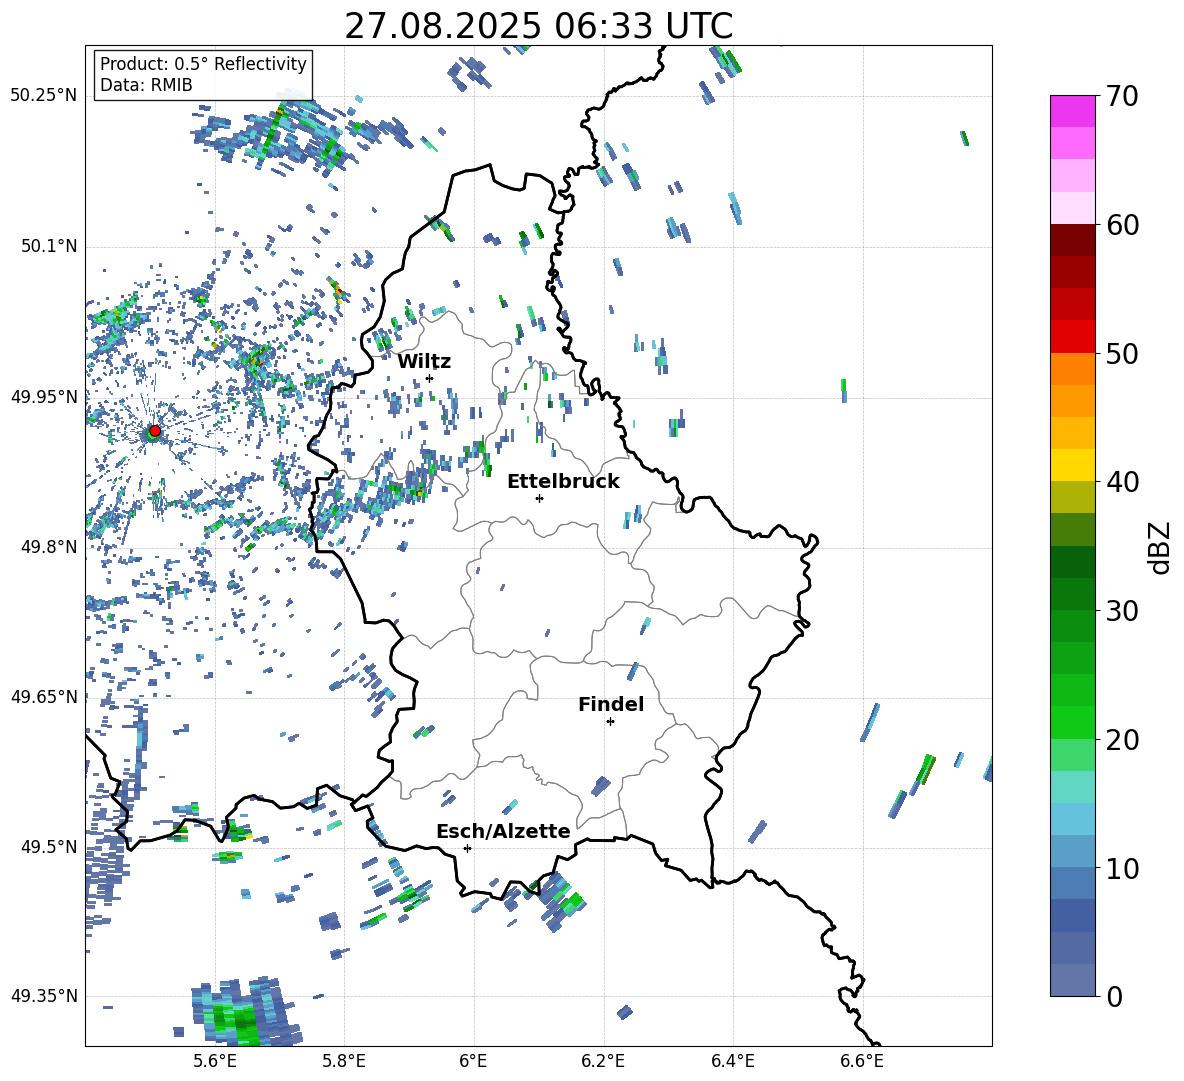
Task: Click the 40 tick label on colorbar
Action: (x=1122, y=482)
